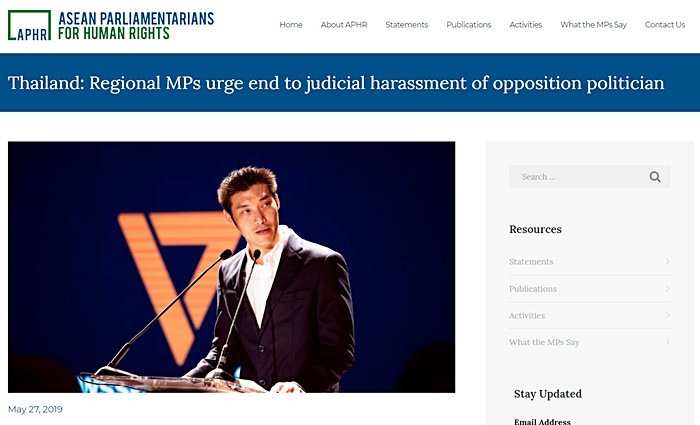Expand the Activities resource chevron
The height and width of the screenshot is (425, 700).
tap(667, 316)
